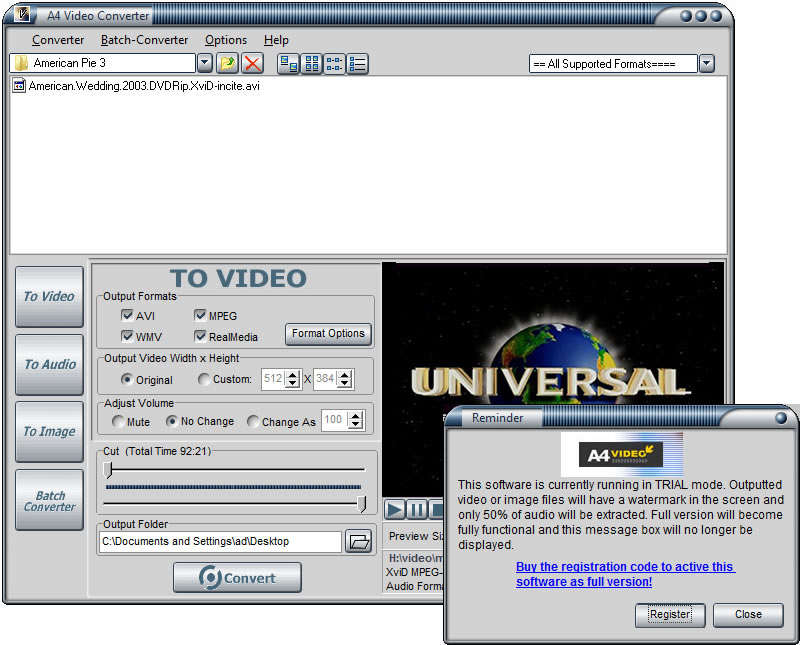The image size is (800, 645).
Task: Open the folder browse icon in toolbar
Action: click(228, 63)
